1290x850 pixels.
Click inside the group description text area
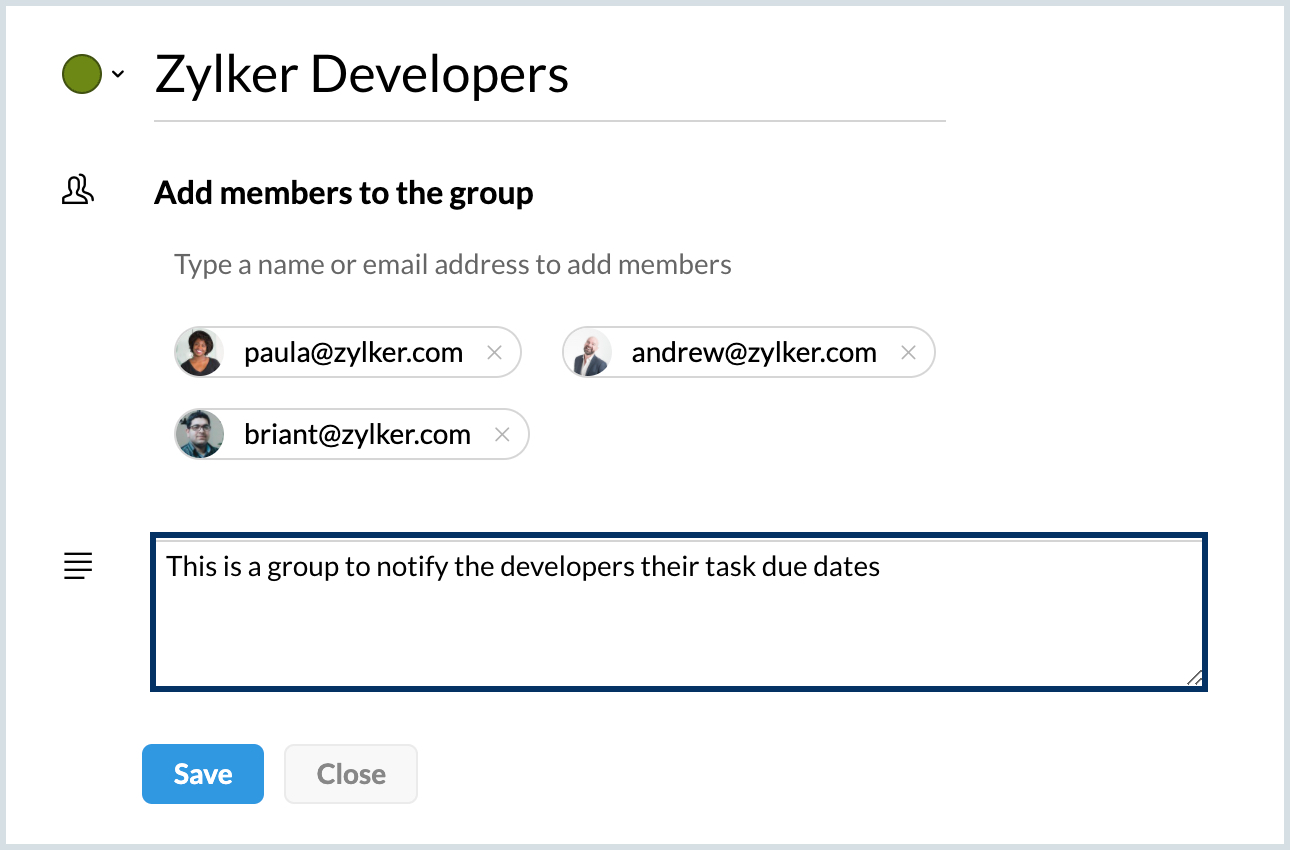pos(678,612)
